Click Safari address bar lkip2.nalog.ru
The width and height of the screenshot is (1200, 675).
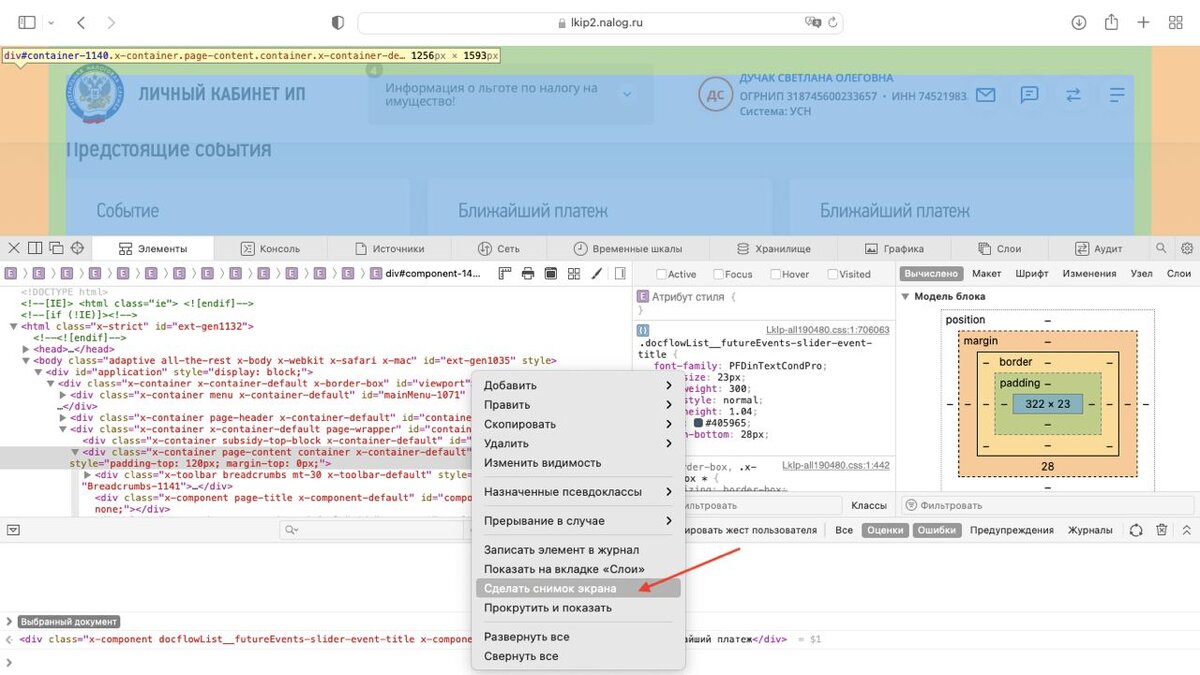click(x=600, y=22)
